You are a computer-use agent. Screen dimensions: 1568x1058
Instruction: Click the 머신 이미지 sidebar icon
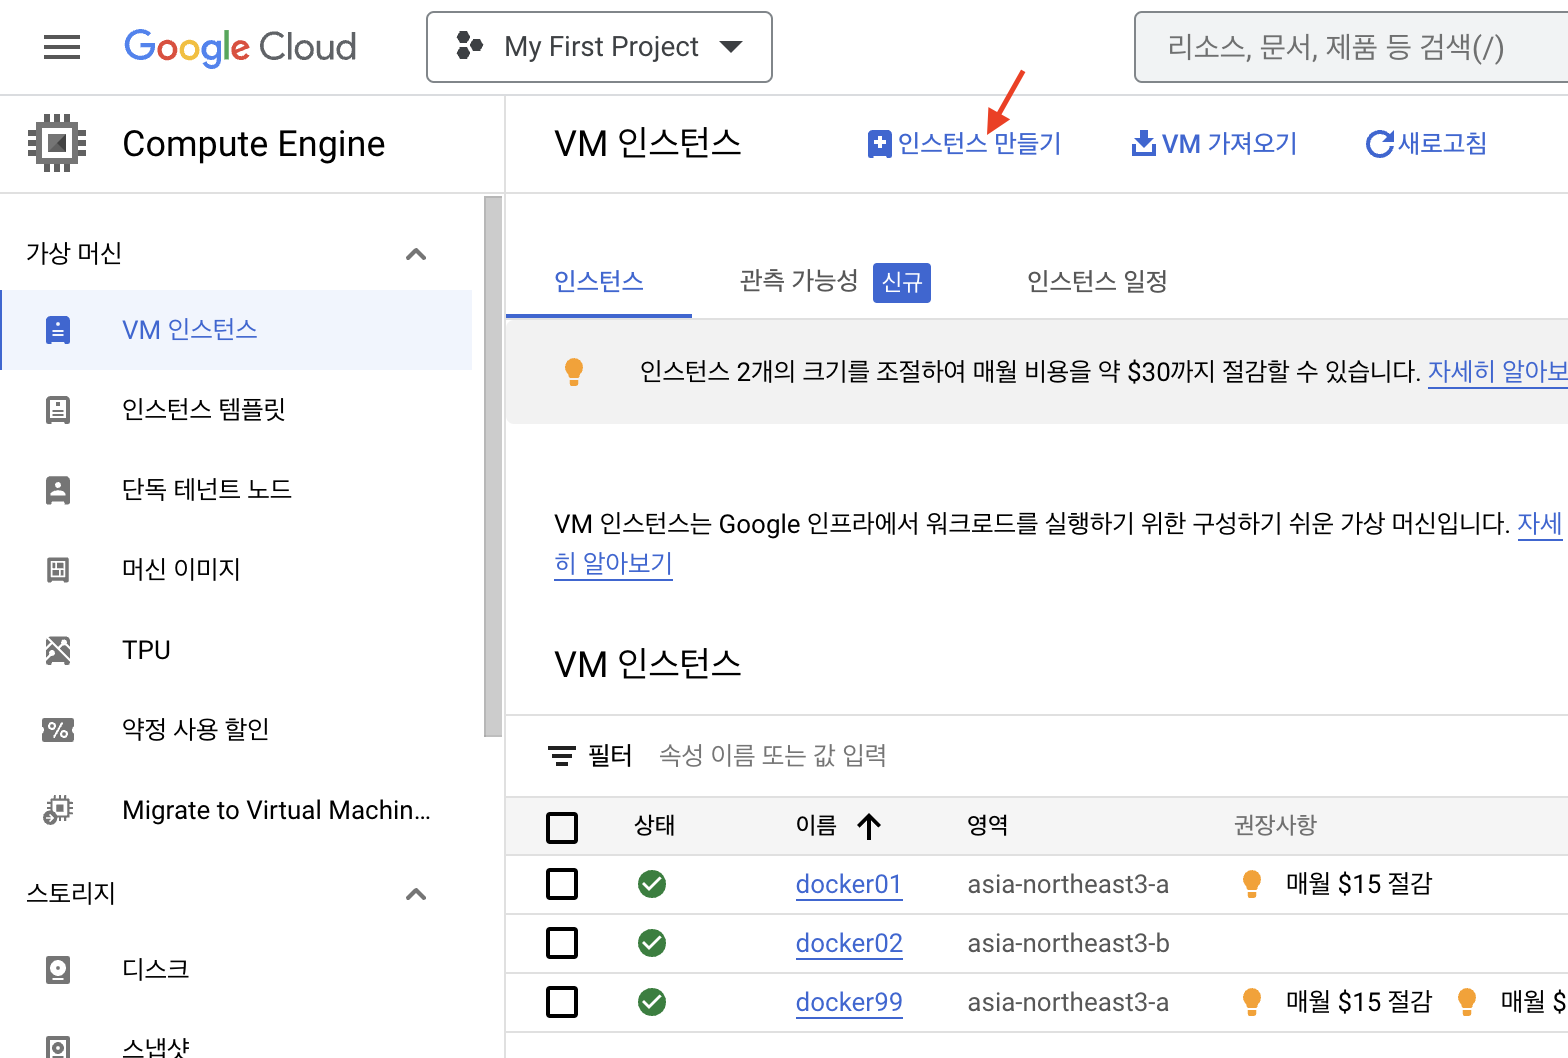coord(58,570)
